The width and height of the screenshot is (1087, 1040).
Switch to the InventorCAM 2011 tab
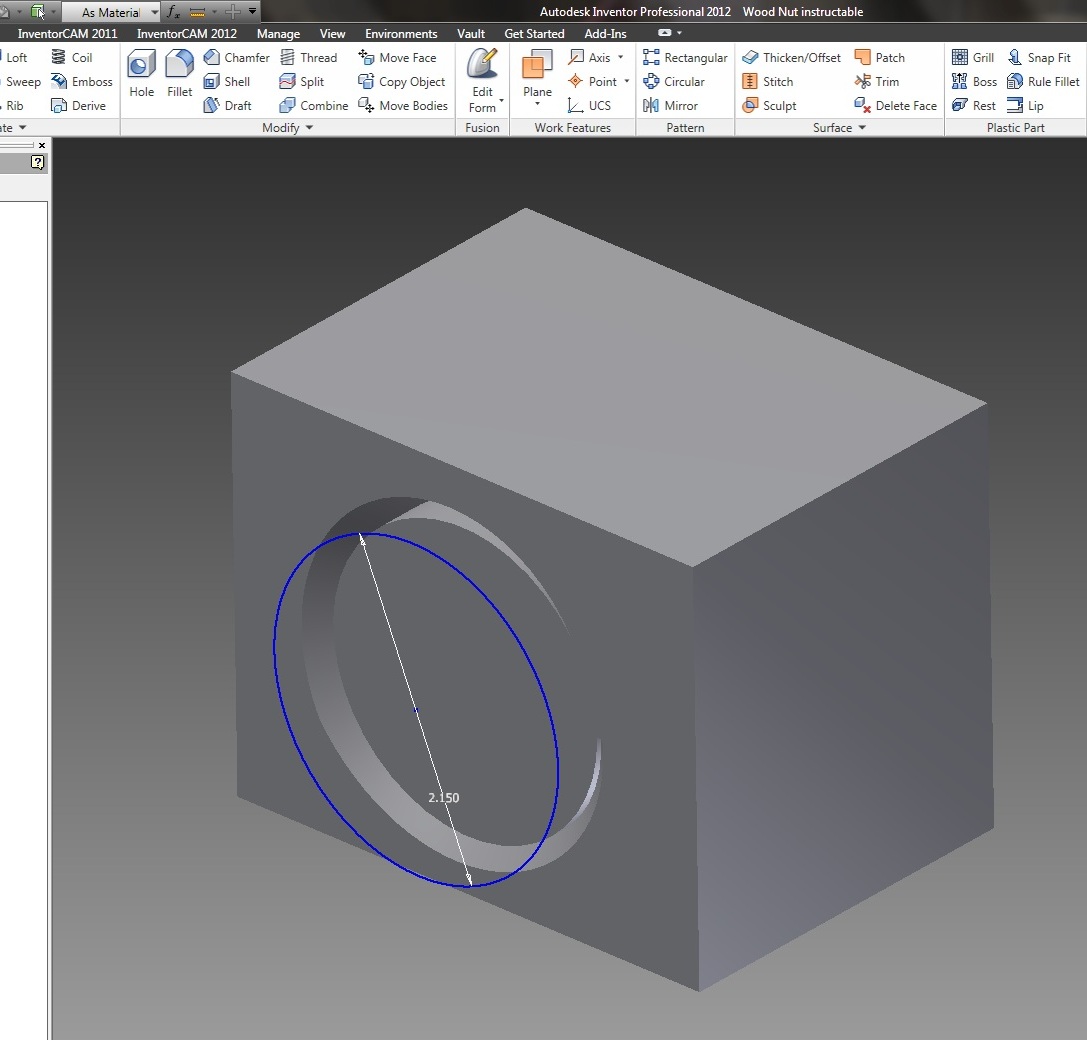pyautogui.click(x=67, y=33)
